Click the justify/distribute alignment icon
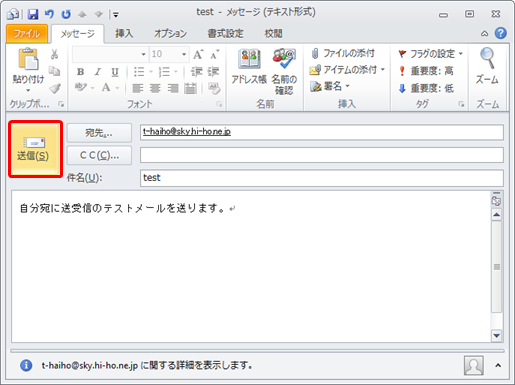515x385 pixels. point(190,88)
